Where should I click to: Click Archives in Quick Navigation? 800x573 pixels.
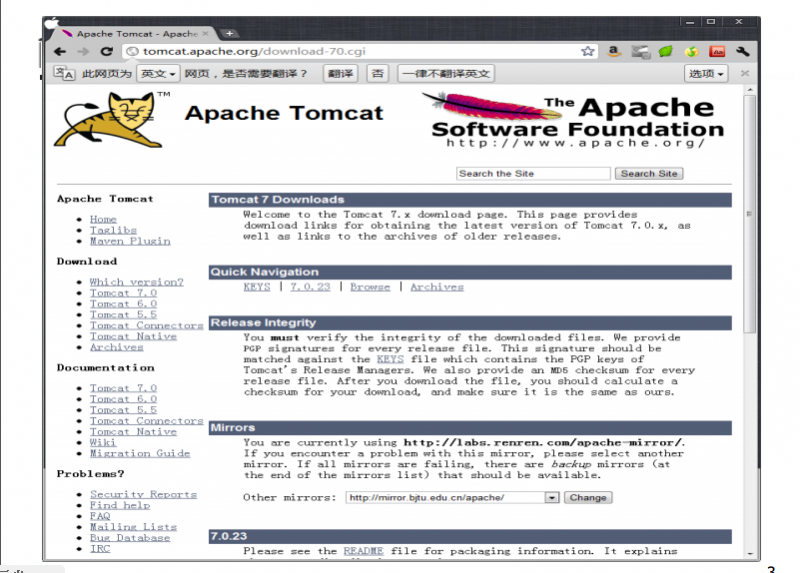coord(437,287)
